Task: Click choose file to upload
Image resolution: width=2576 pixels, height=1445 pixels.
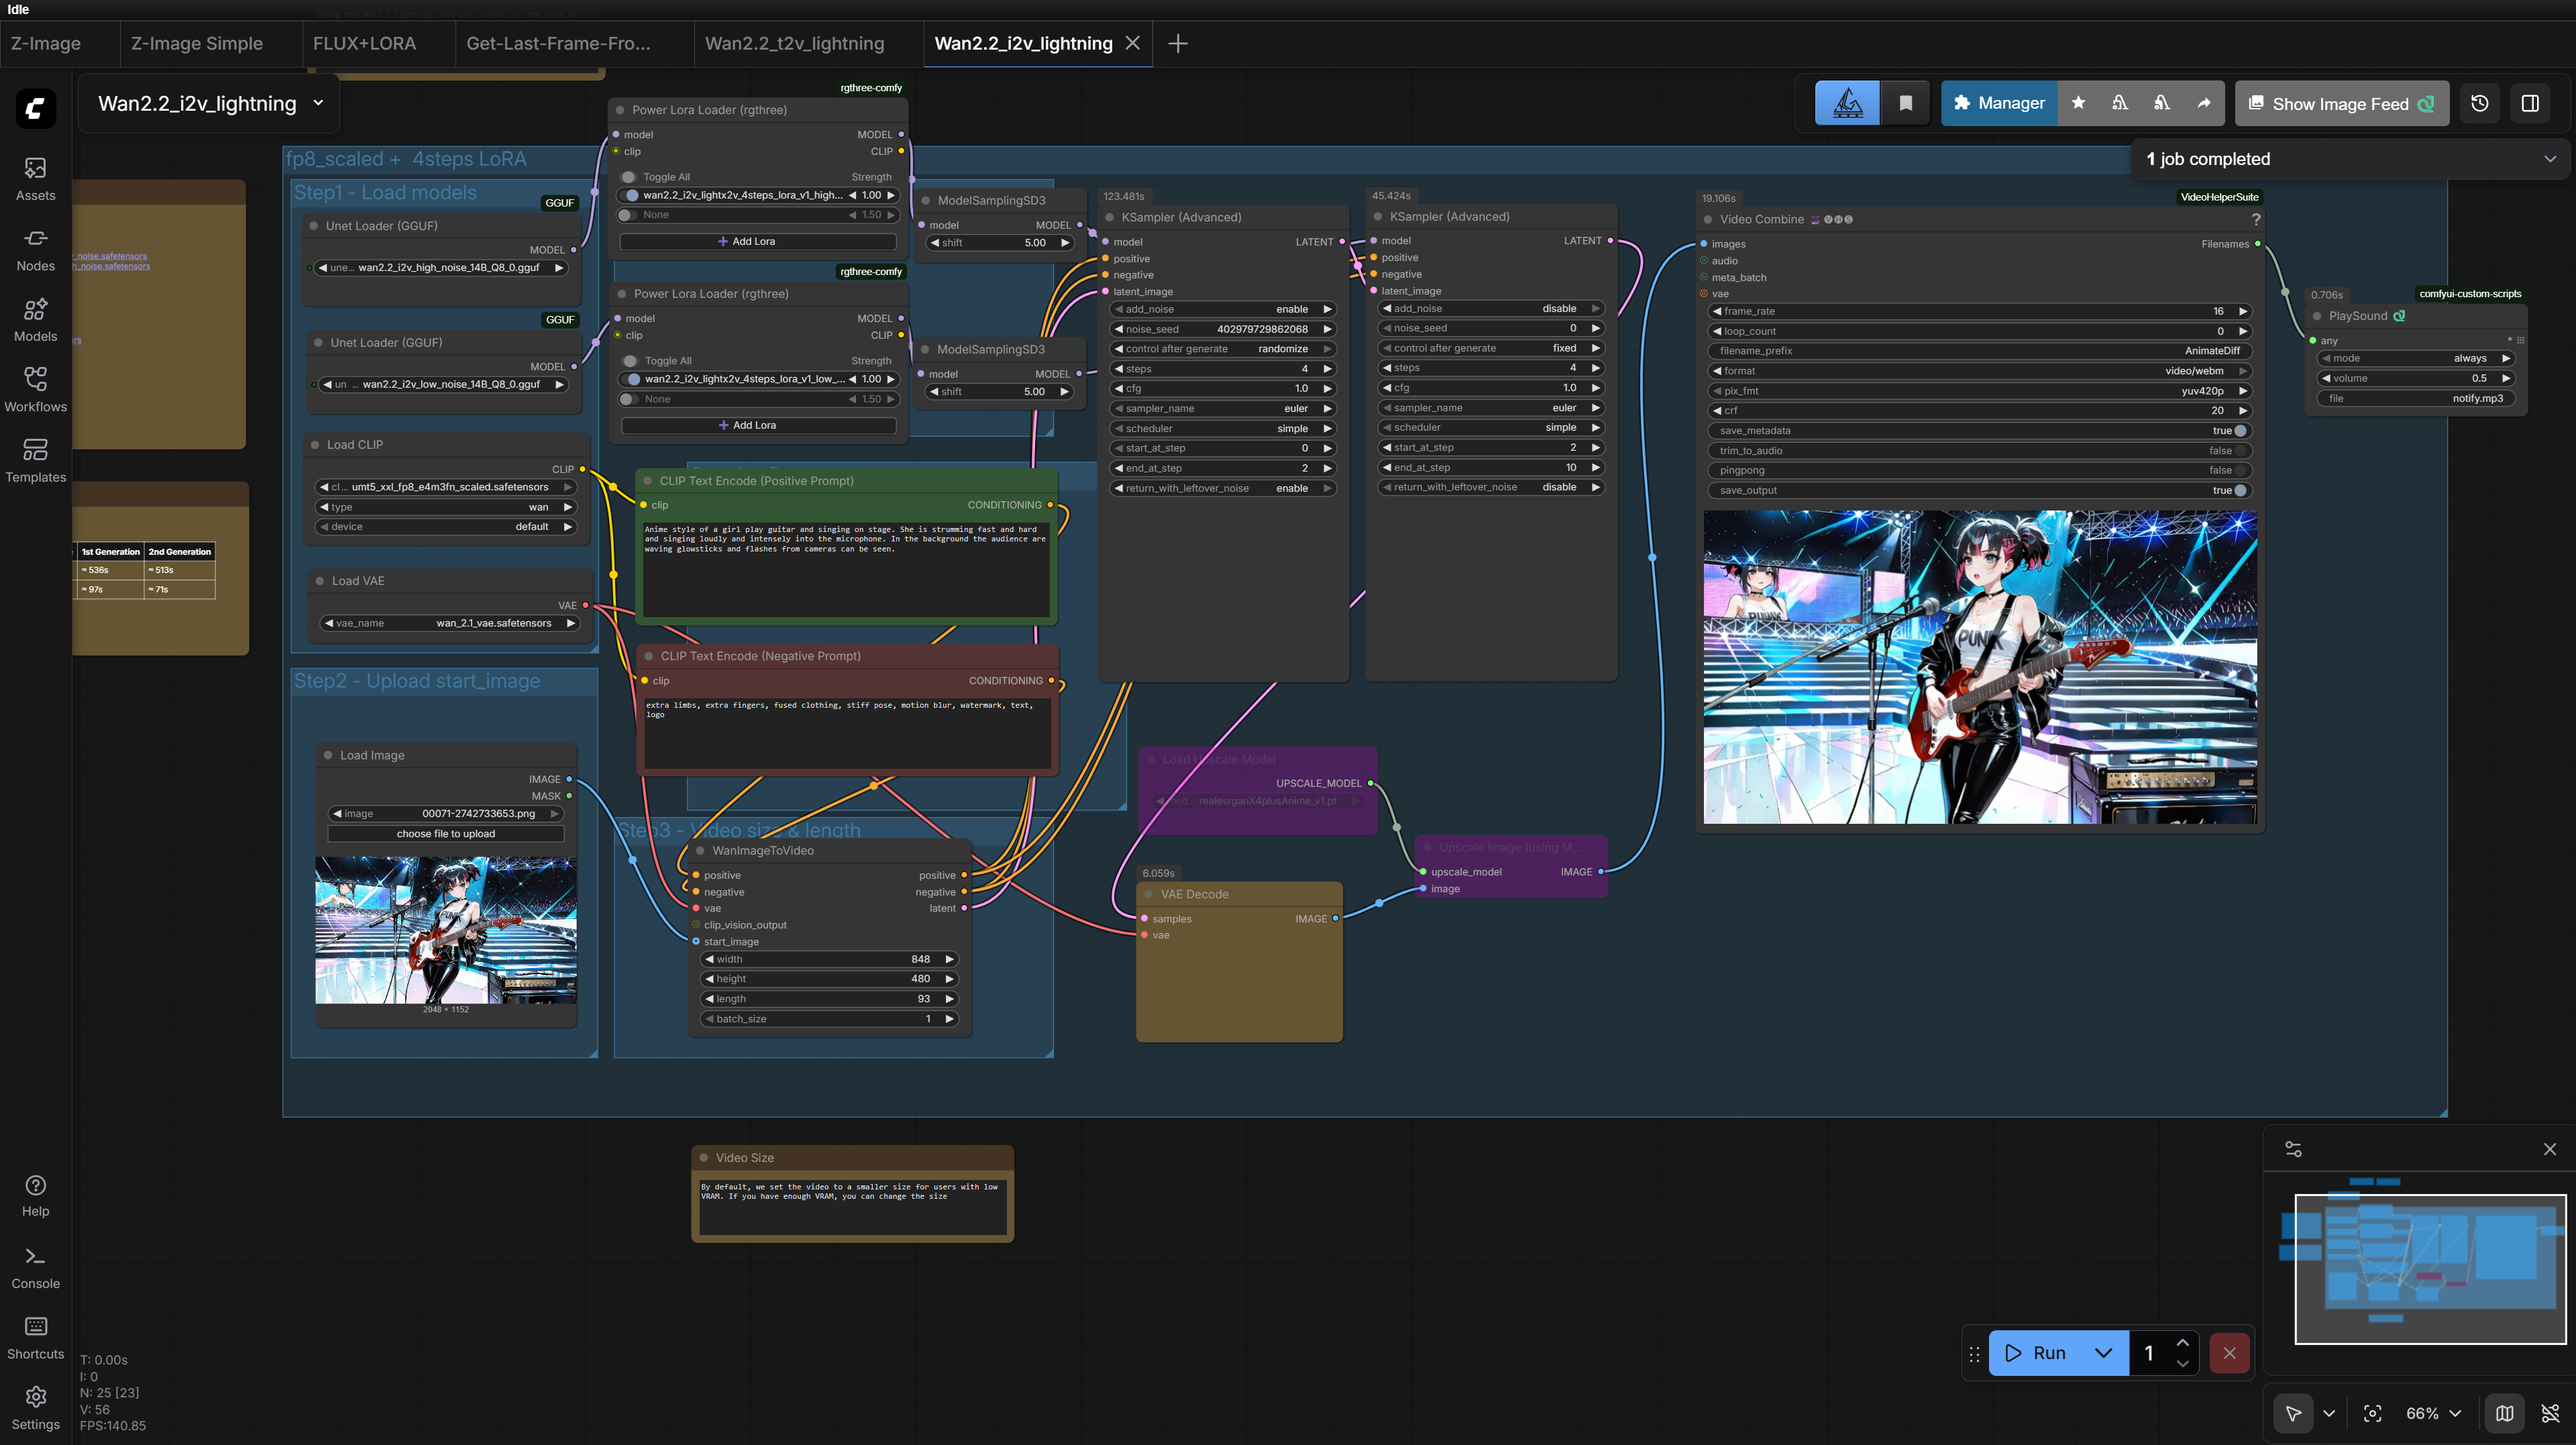Action: (445, 834)
